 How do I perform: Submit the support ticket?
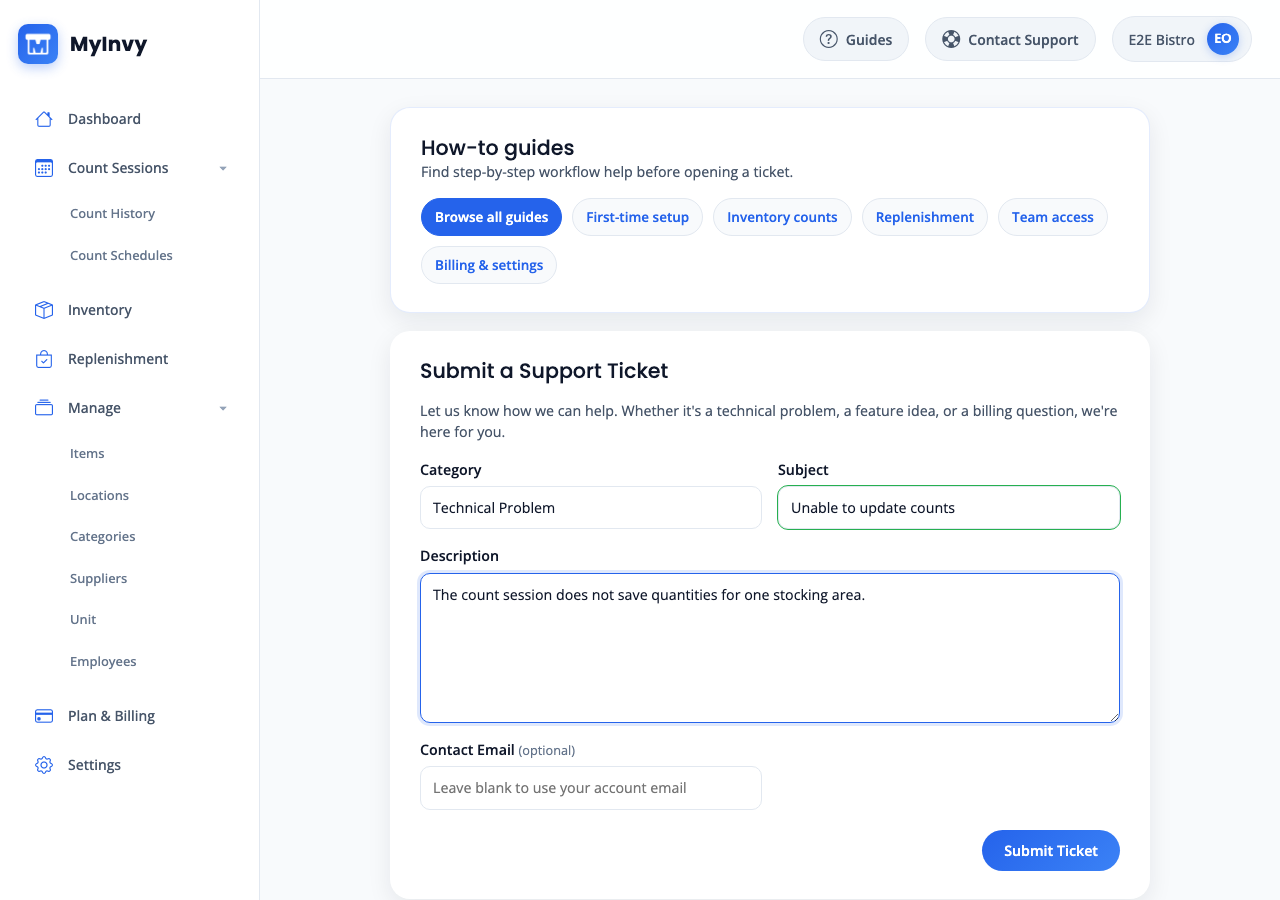pos(1051,851)
